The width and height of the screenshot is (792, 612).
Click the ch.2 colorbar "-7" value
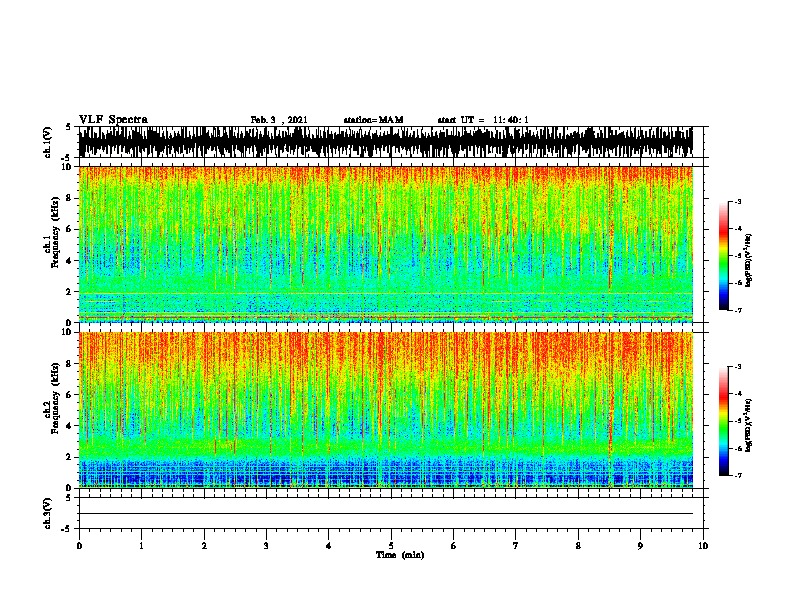[738, 475]
